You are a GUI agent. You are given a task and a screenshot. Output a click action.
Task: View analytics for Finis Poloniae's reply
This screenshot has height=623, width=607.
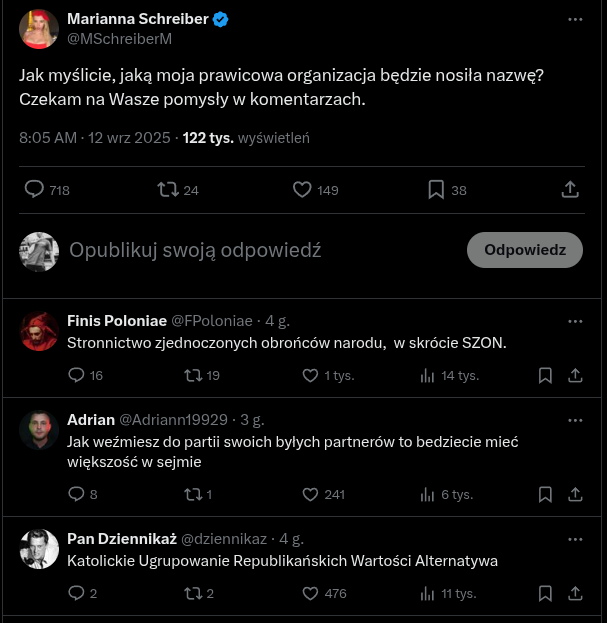428,375
